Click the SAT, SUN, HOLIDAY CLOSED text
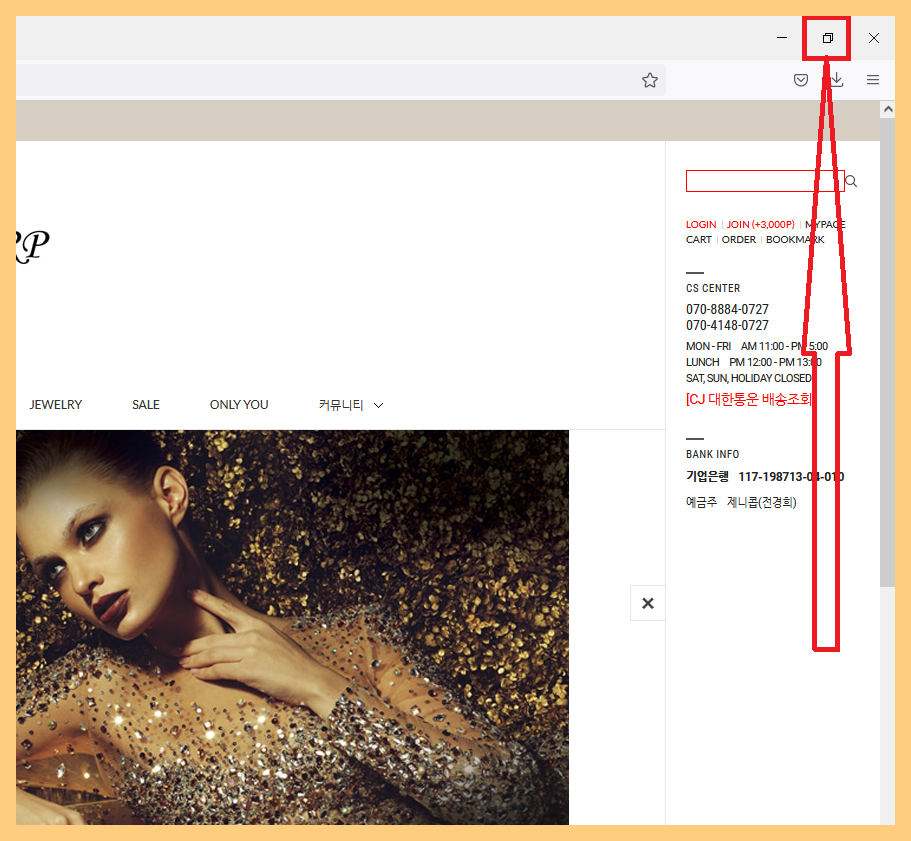 coord(749,378)
